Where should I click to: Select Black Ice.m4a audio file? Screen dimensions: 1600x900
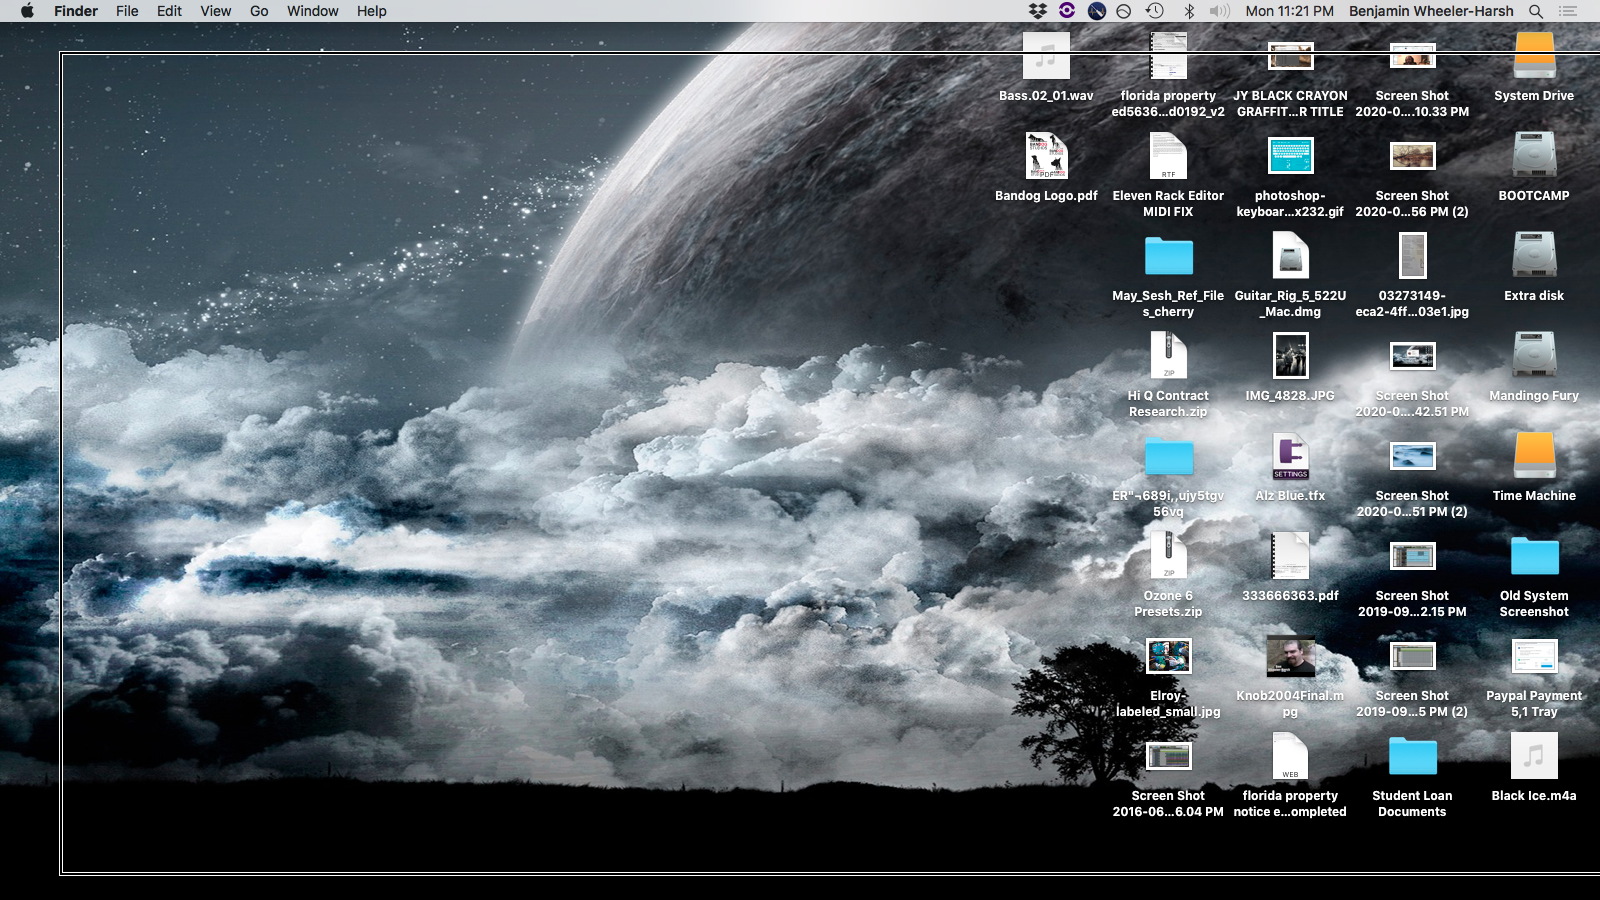1534,756
